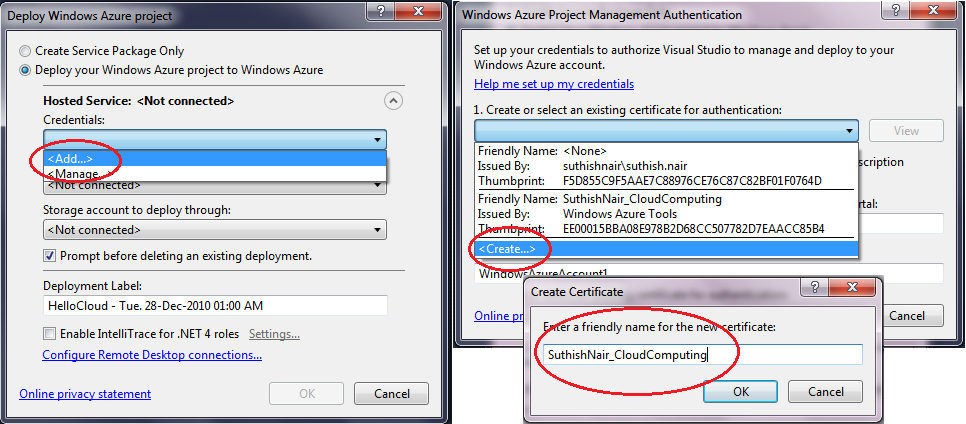Cancel the Deploy Windows Azure project dialog
Viewport: 966px width, 424px height.
click(392, 393)
